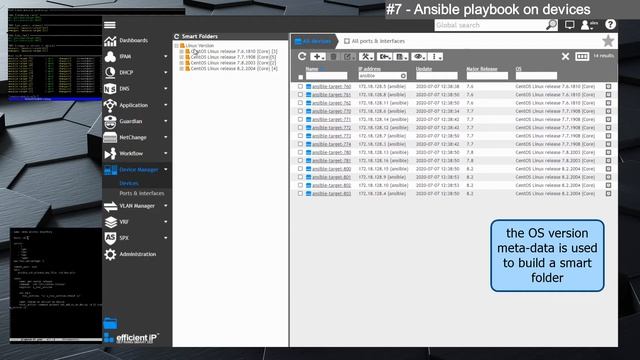
Task: Open the Device Manager menu item
Action: pos(138,169)
